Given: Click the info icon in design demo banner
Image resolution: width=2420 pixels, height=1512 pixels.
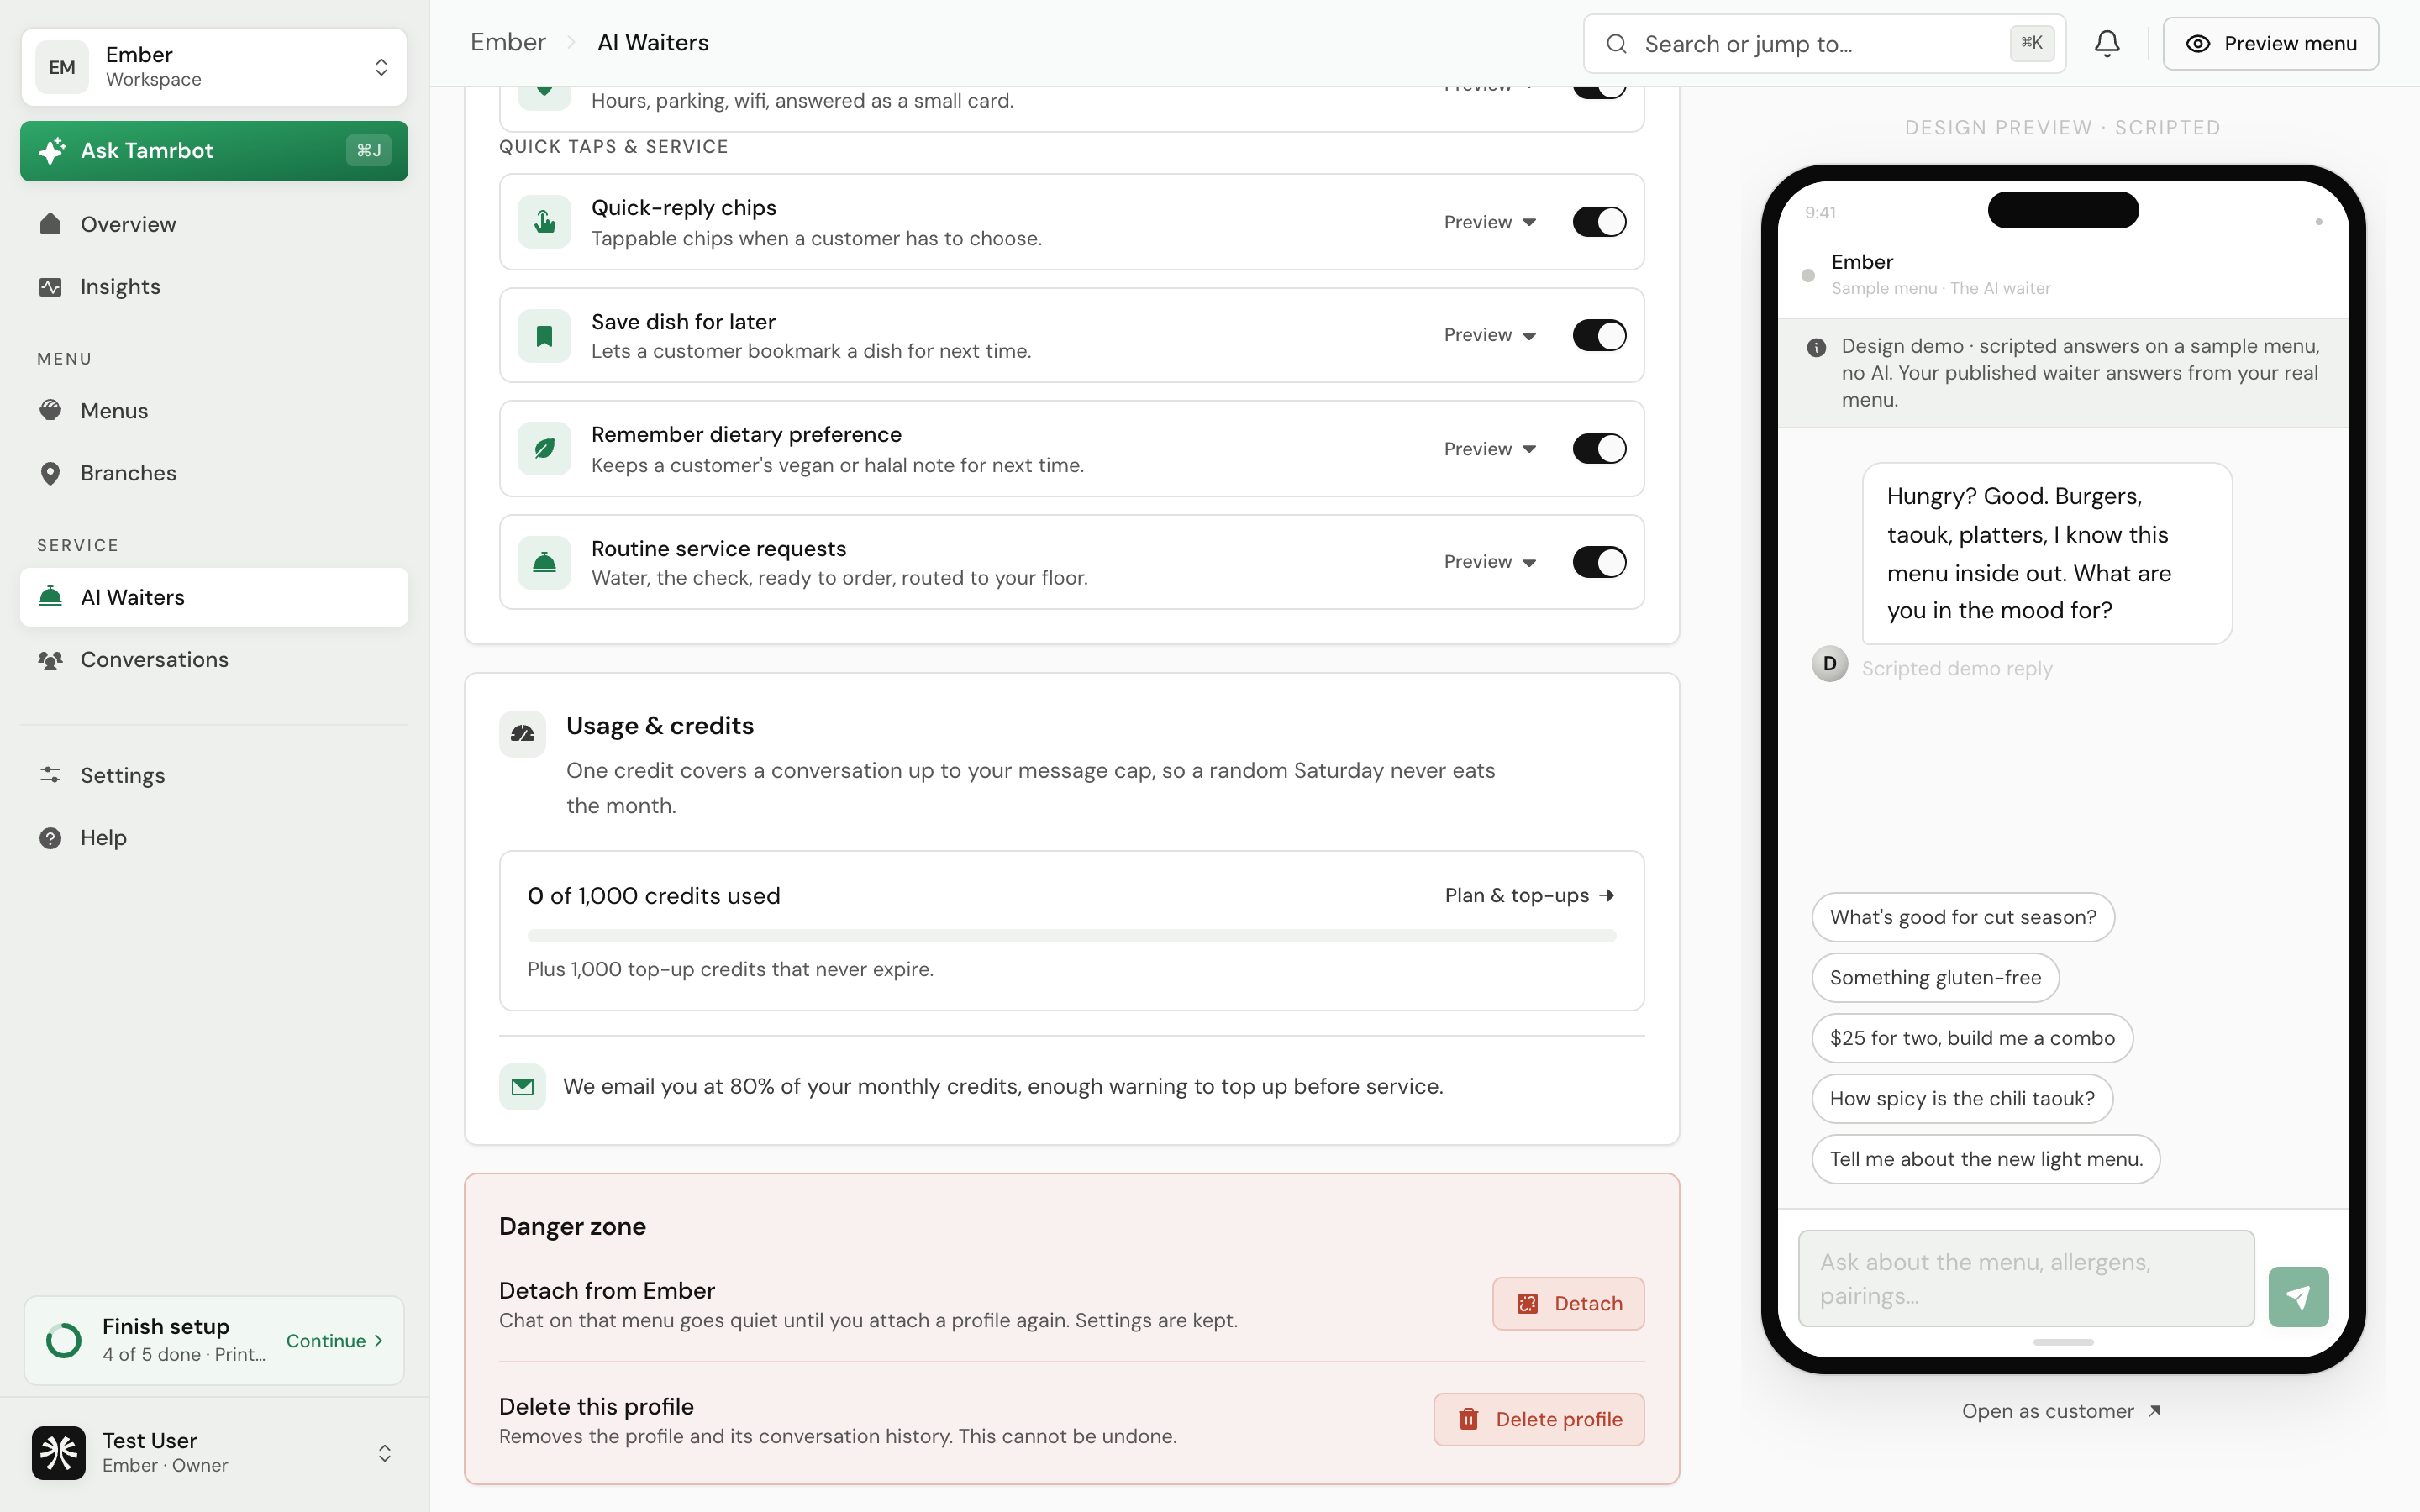Looking at the screenshot, I should point(1816,347).
